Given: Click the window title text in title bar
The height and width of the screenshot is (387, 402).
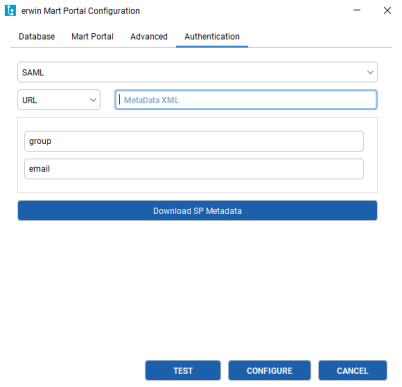Looking at the screenshot, I should tap(81, 11).
